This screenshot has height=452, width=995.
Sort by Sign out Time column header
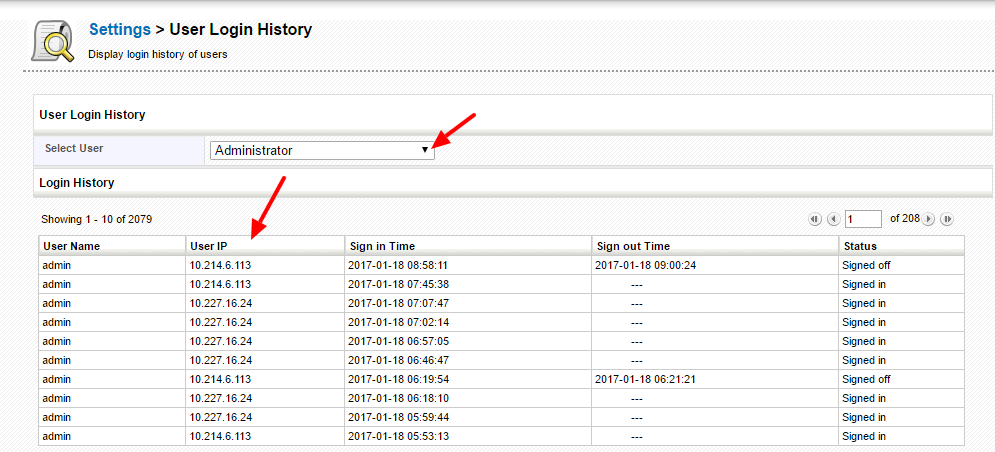633,246
